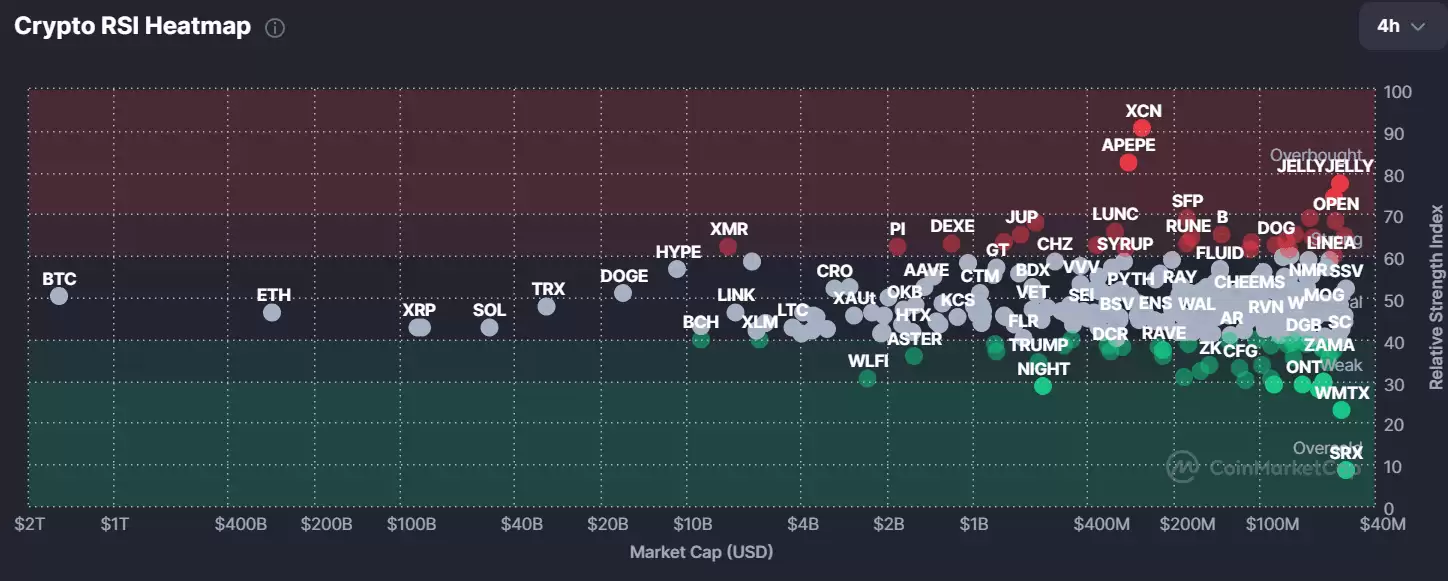This screenshot has height=581, width=1448.
Task: Click the SOL bubble on the chart
Action: click(x=489, y=327)
